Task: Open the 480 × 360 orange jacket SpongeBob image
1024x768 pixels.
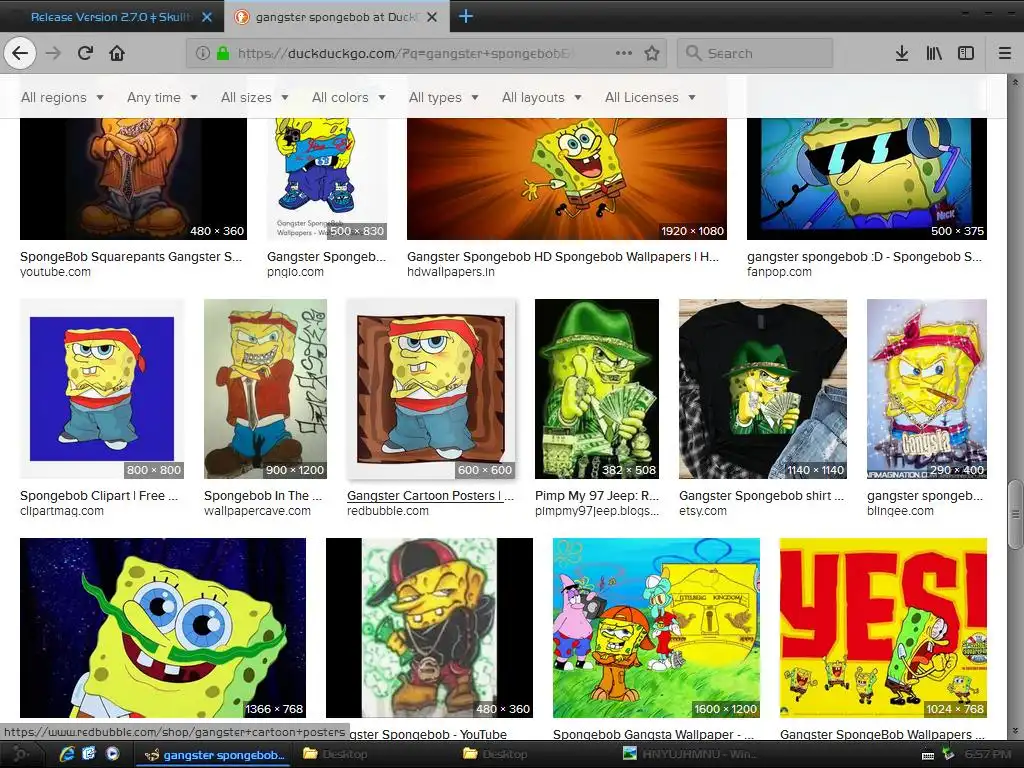Action: pyautogui.click(x=133, y=179)
